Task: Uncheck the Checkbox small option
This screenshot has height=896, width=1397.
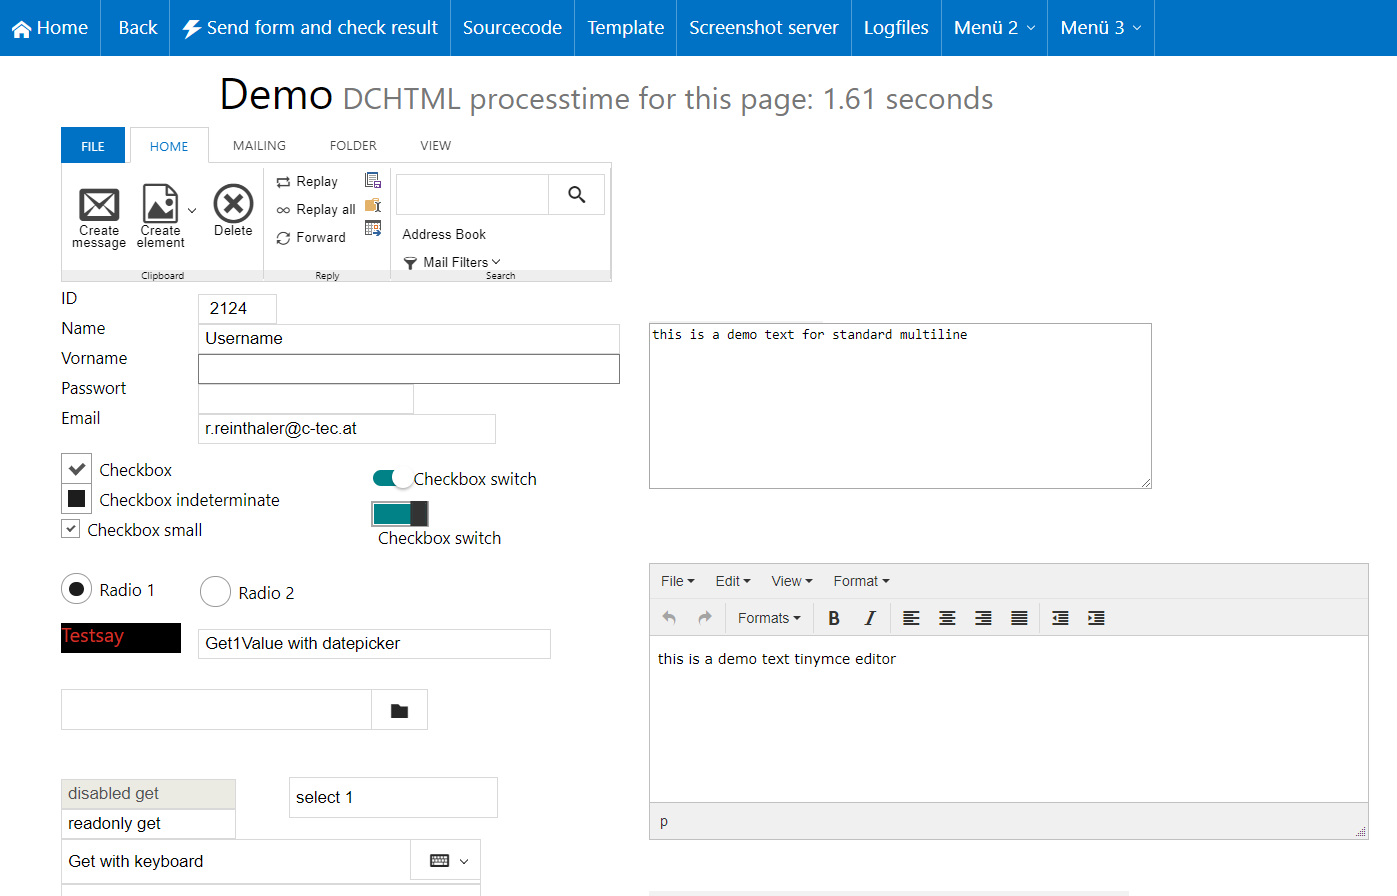Action: click(71, 529)
